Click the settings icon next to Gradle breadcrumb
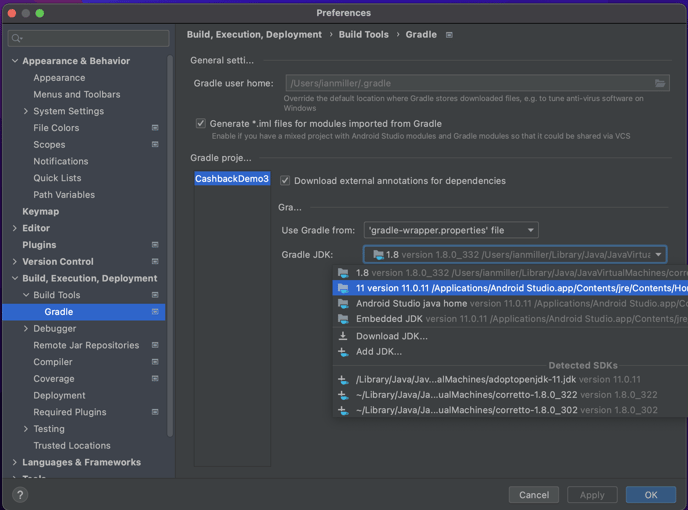This screenshot has width=688, height=510. pyautogui.click(x=449, y=35)
